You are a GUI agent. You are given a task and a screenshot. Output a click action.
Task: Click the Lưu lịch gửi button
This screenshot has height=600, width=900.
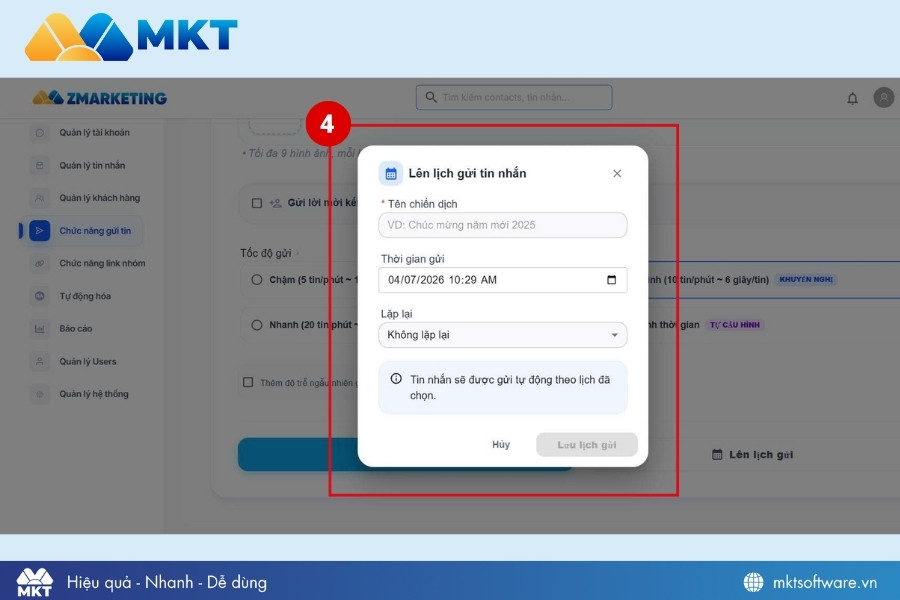point(586,445)
